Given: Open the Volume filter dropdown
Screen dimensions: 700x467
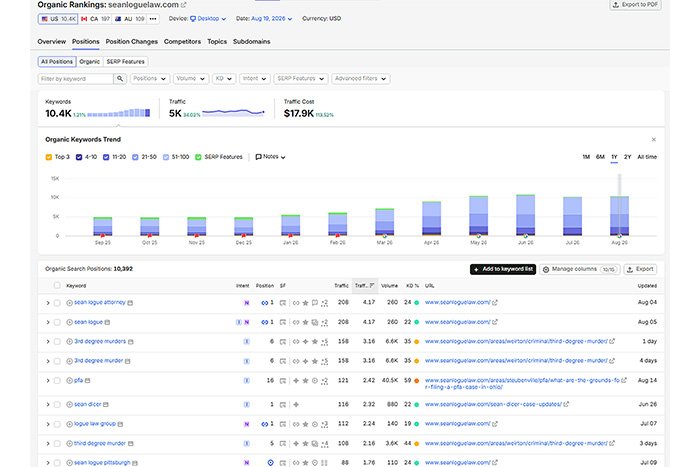Looking at the screenshot, I should 191,79.
